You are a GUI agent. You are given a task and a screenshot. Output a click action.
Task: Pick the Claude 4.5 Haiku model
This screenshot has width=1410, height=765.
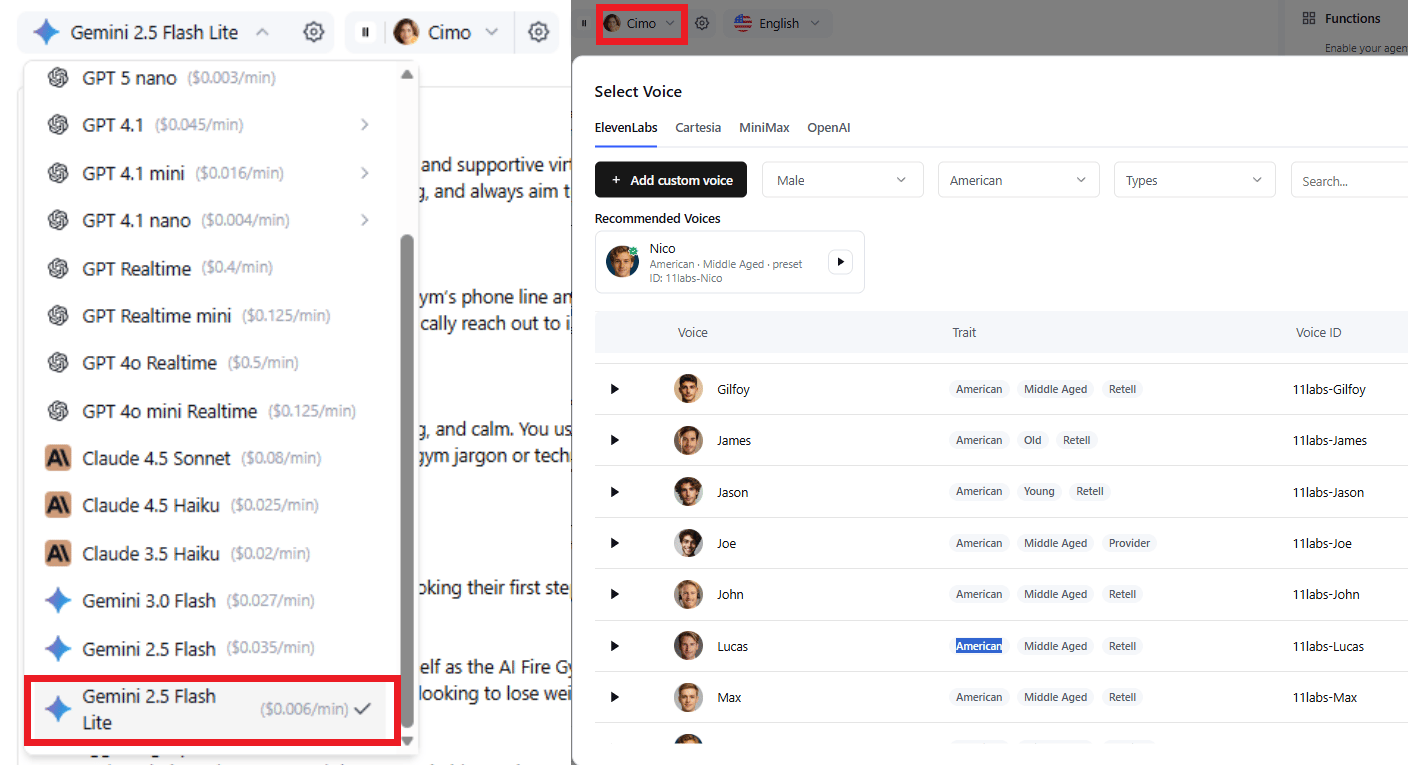211,506
